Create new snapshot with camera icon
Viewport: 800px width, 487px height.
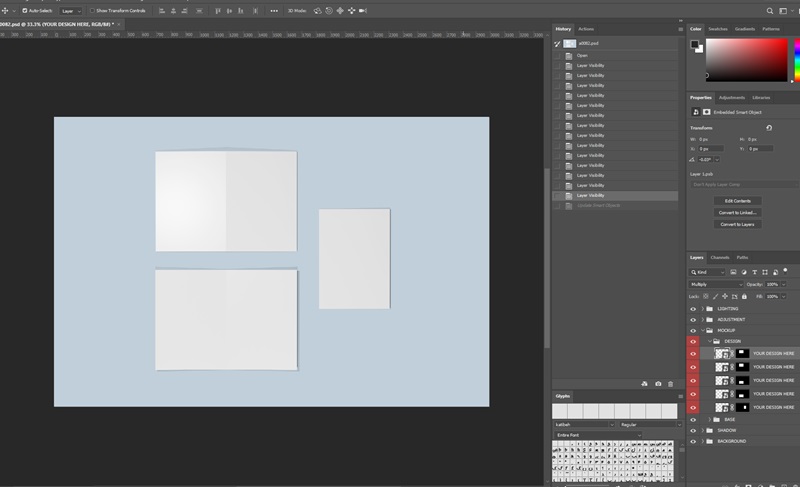click(658, 384)
